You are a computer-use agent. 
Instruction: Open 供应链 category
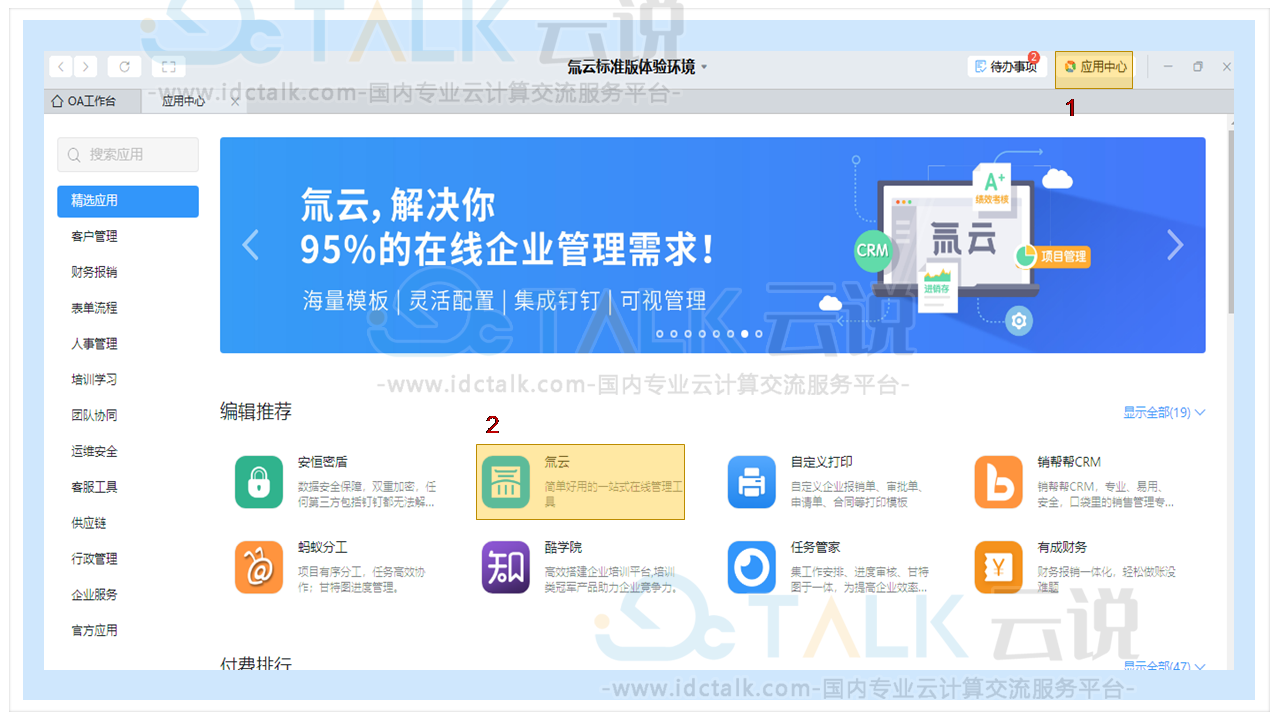[88, 523]
